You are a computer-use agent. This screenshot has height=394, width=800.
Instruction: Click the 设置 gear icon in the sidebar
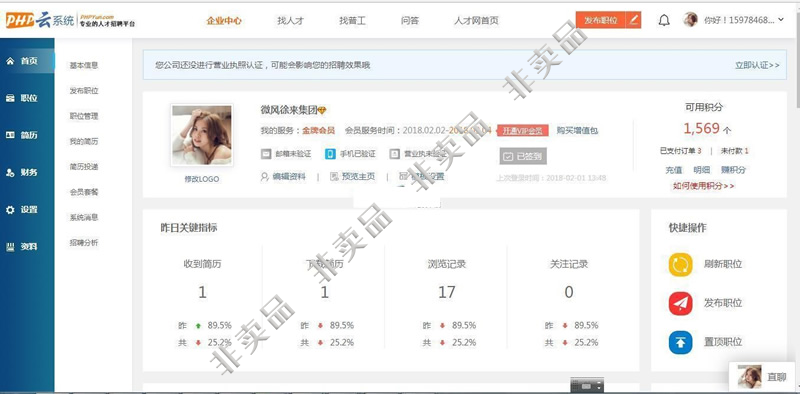(10, 210)
